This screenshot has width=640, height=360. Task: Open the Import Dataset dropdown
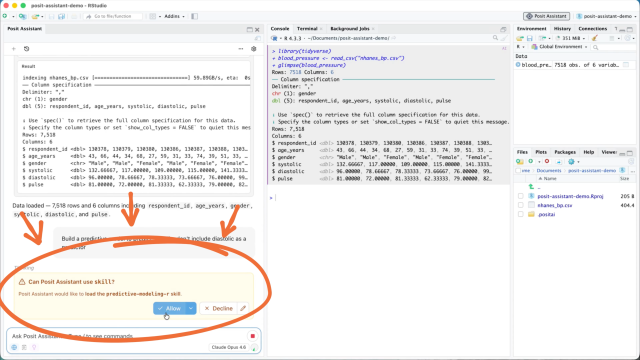[544, 38]
